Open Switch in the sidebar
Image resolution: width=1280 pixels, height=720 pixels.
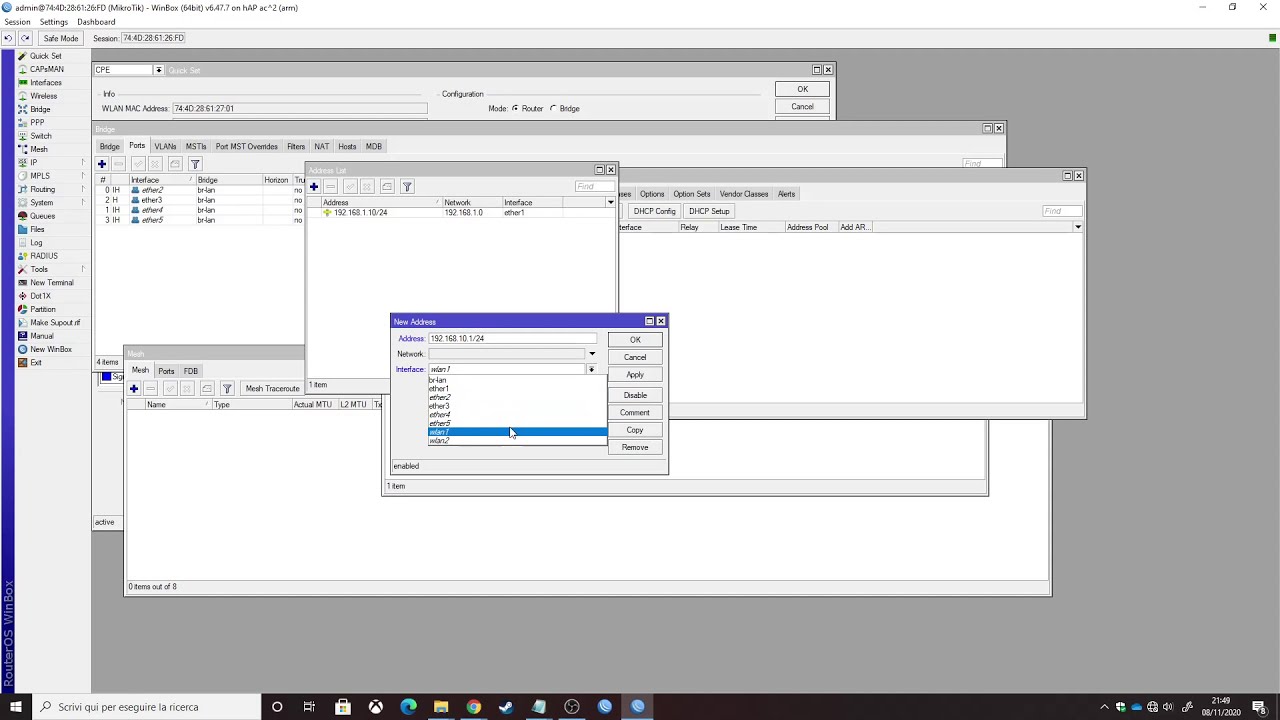click(x=40, y=136)
